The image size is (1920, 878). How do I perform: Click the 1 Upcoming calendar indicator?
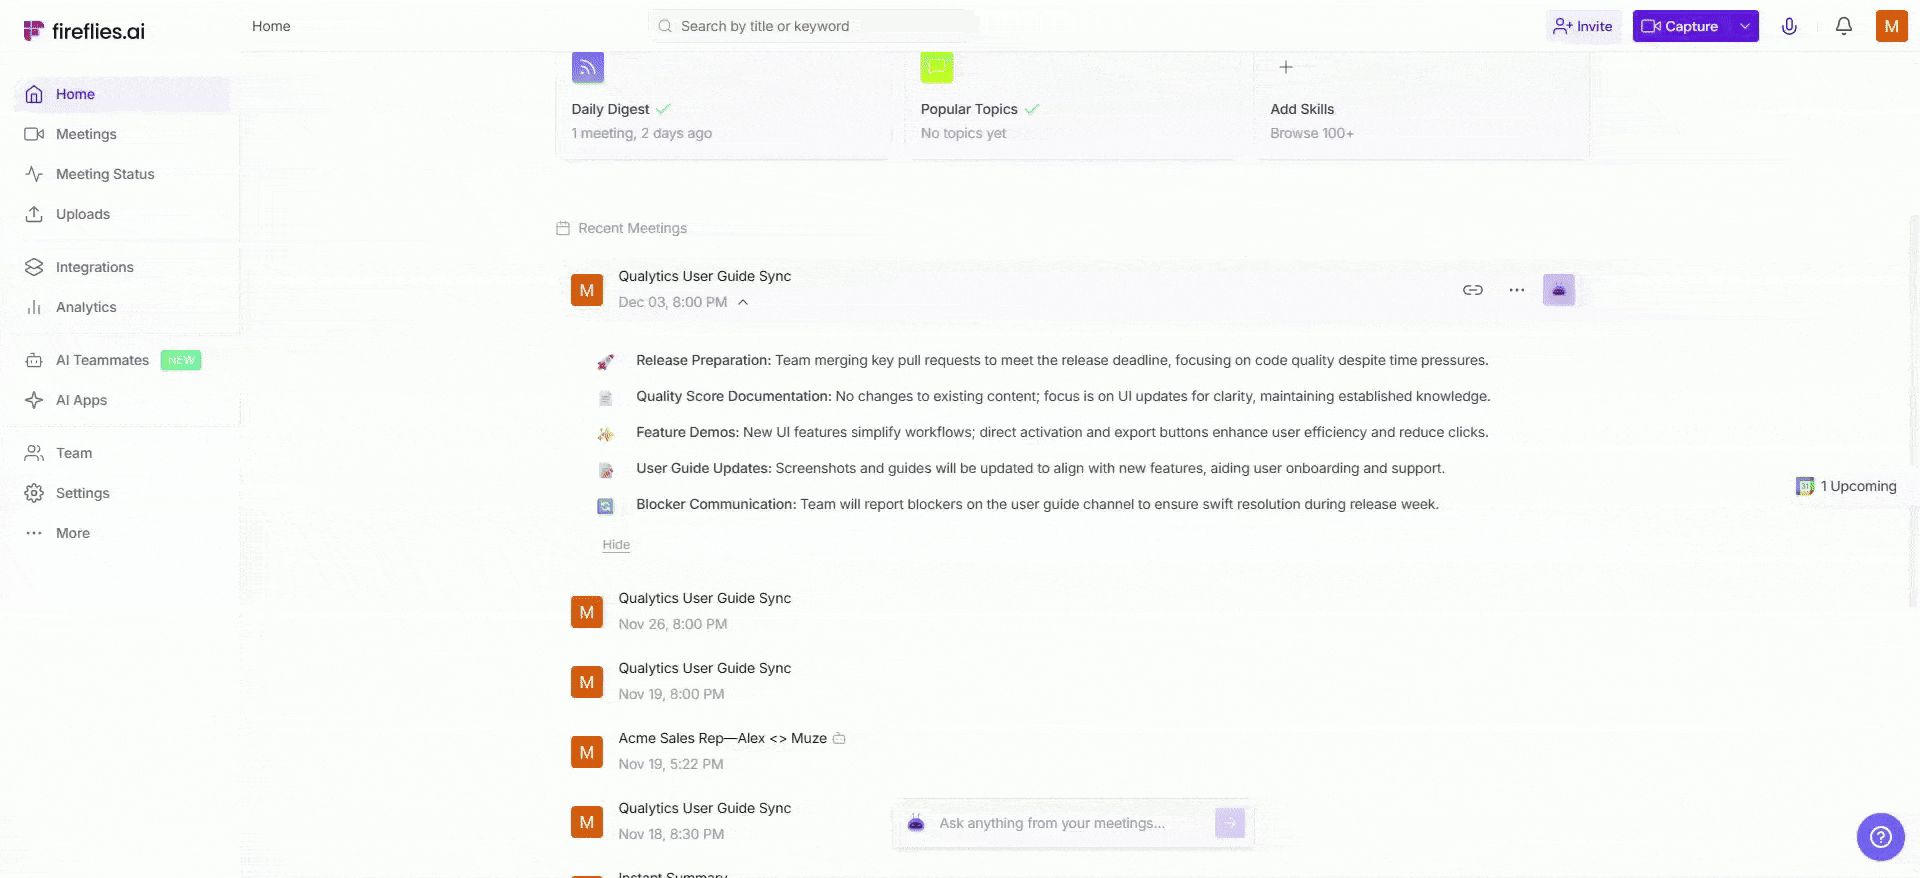point(1847,486)
